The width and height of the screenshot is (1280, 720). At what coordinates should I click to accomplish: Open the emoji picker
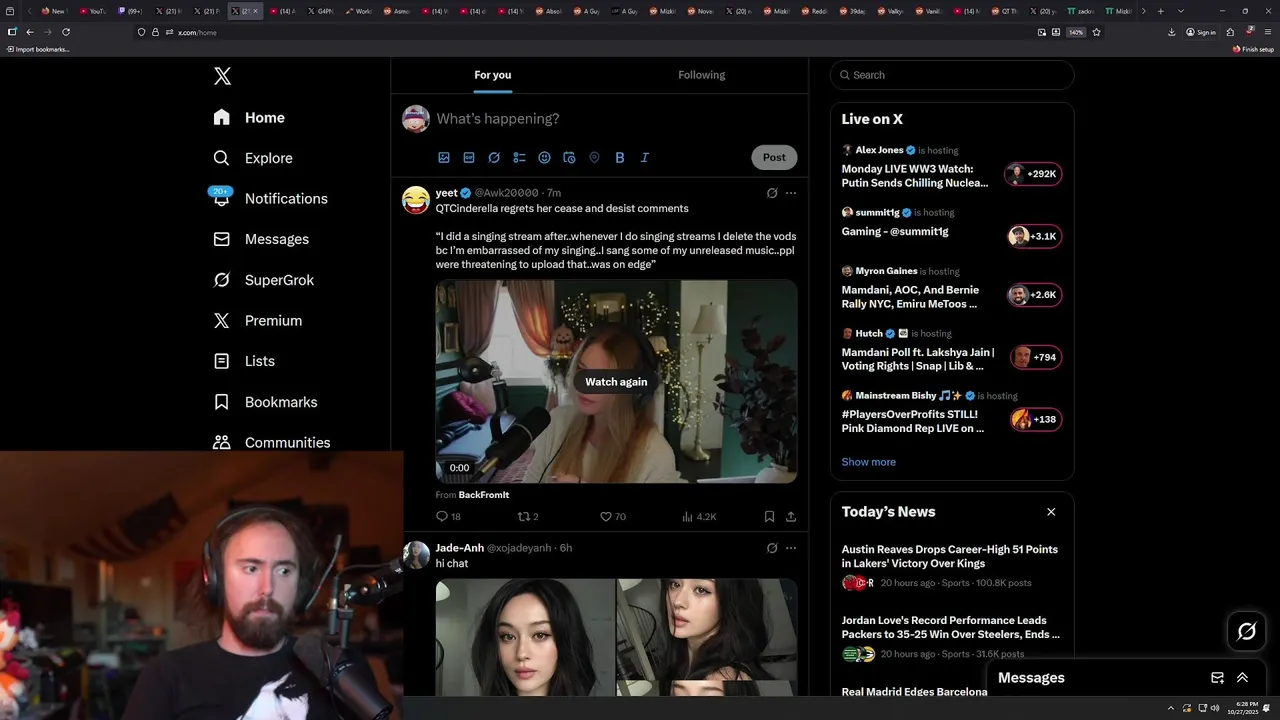coord(544,157)
